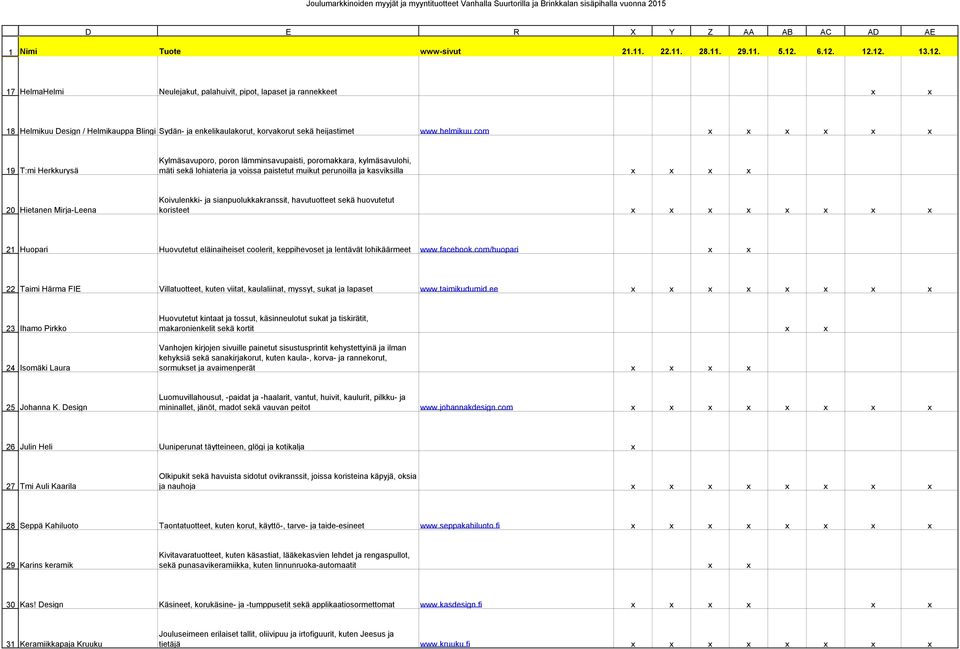Click the 'Käsineet, korukäsine-' product cell
Image resolution: width=960 pixels, height=649 pixels.
pyautogui.click(x=288, y=589)
